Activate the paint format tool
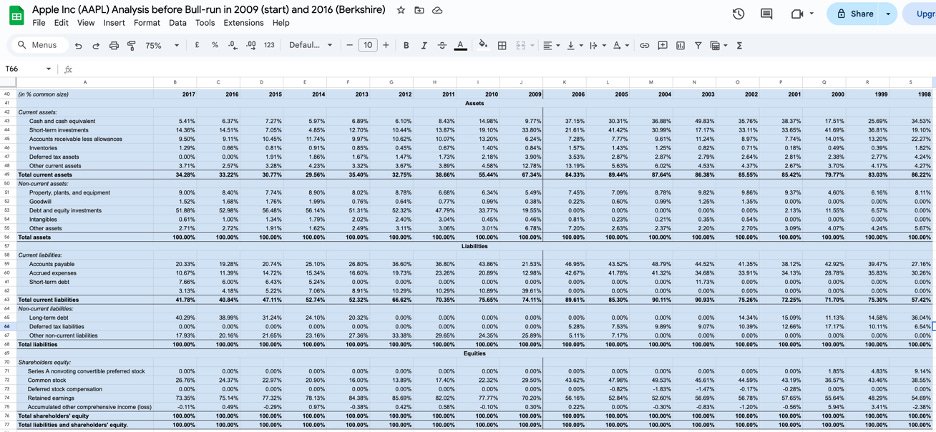Image resolution: width=936 pixels, height=432 pixels. click(131, 45)
